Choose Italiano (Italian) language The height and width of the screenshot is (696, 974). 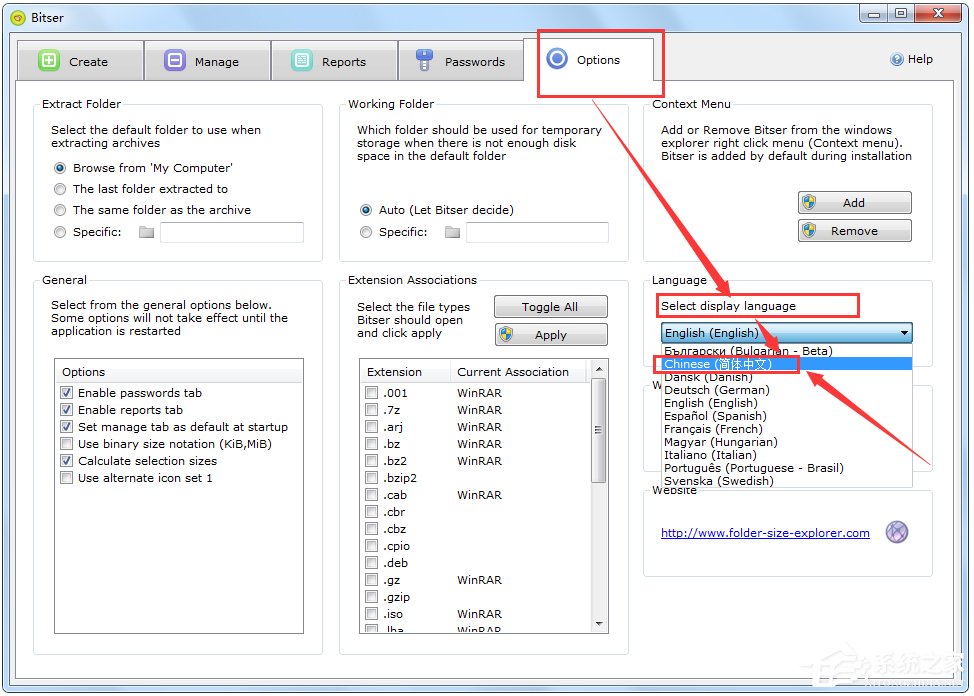coord(786,456)
